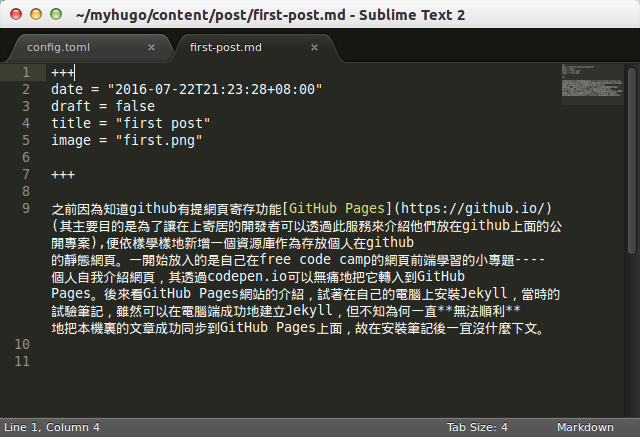This screenshot has width=640, height=437.
Task: Click the codepen.io text in paragraph
Action: [x=247, y=277]
